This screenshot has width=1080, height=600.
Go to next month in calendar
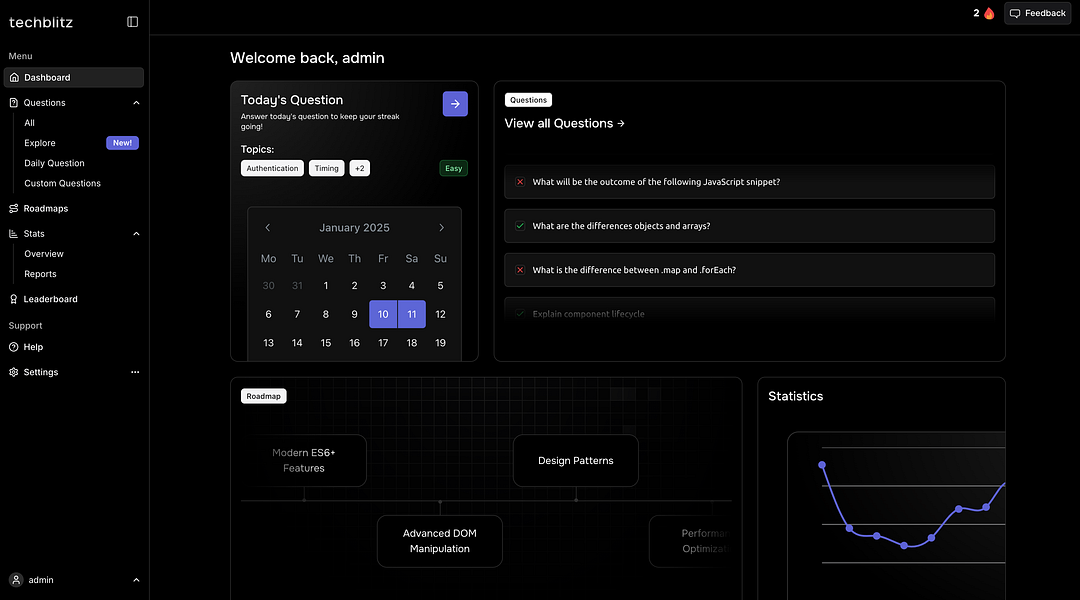[x=442, y=227]
